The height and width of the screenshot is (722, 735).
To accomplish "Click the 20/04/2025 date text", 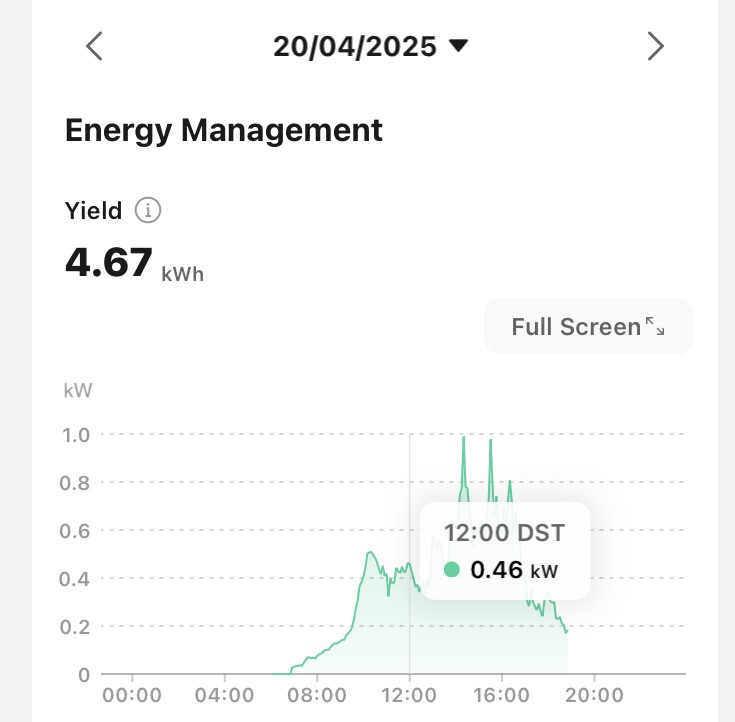I will tap(355, 46).
